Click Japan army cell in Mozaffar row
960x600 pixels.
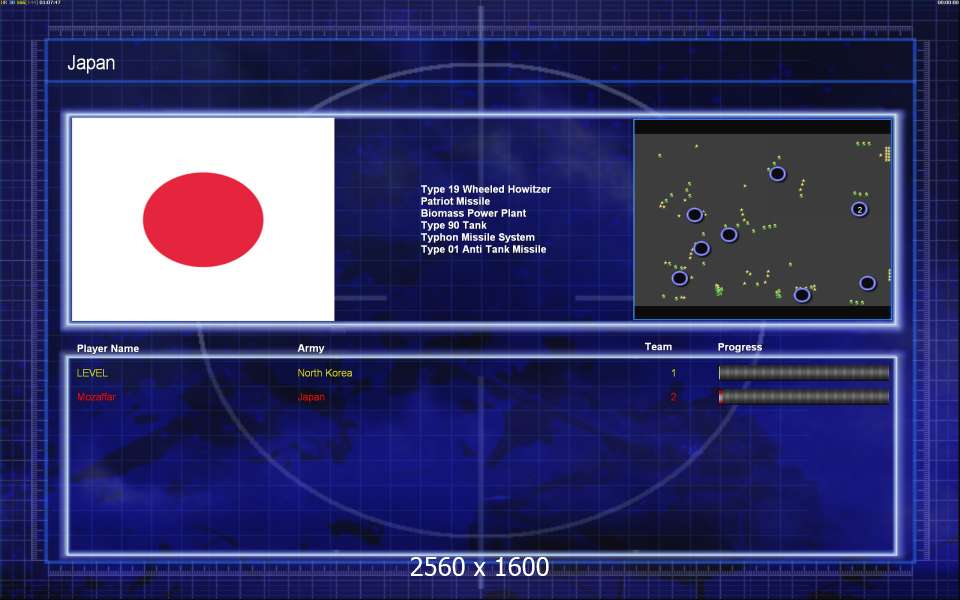click(x=311, y=397)
